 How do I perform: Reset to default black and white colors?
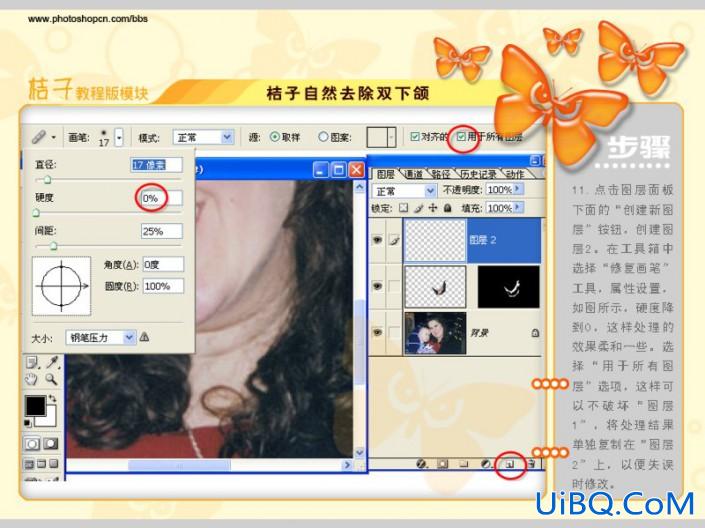28,423
